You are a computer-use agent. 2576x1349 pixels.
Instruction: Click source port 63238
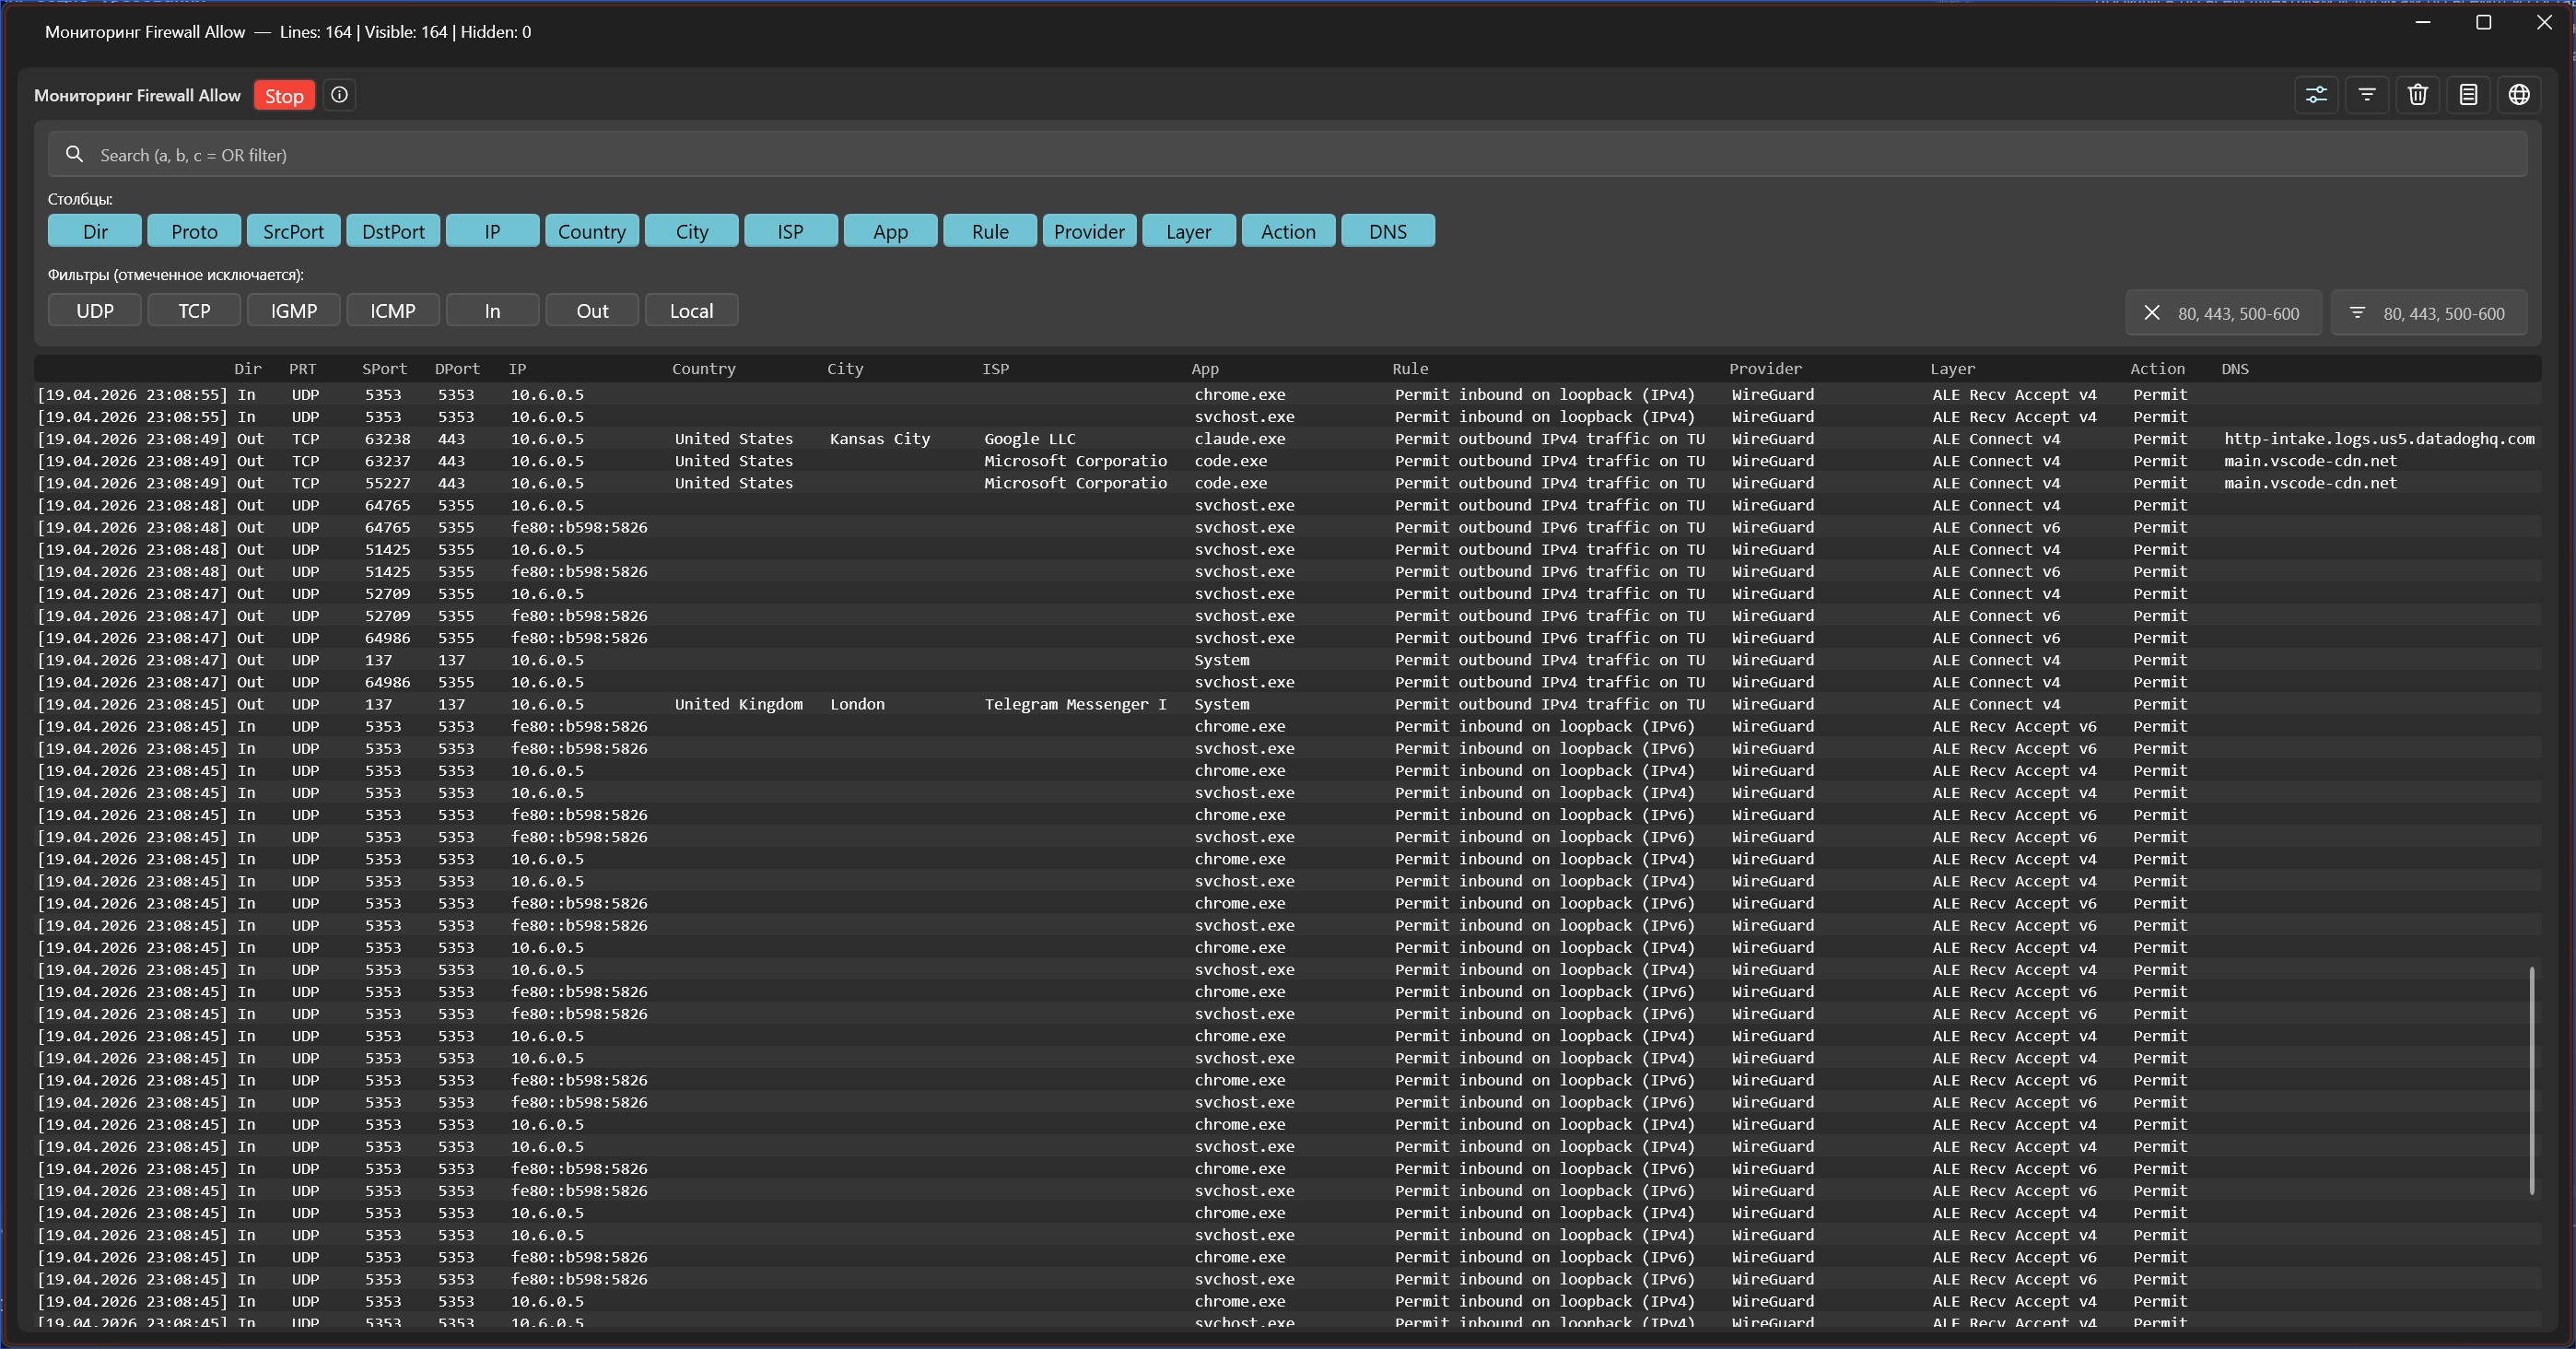(x=387, y=439)
